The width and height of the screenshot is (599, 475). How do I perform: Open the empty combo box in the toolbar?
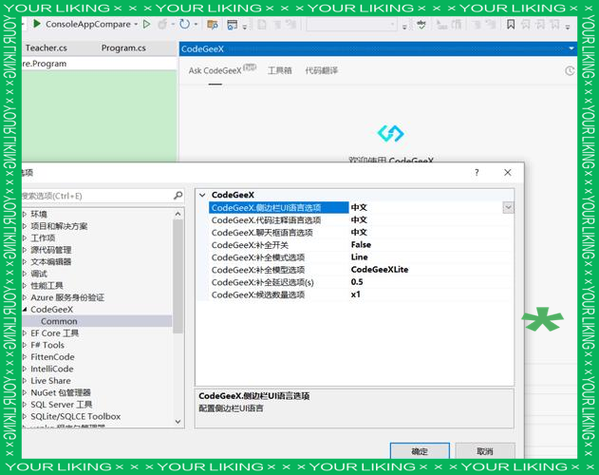click(x=351, y=25)
